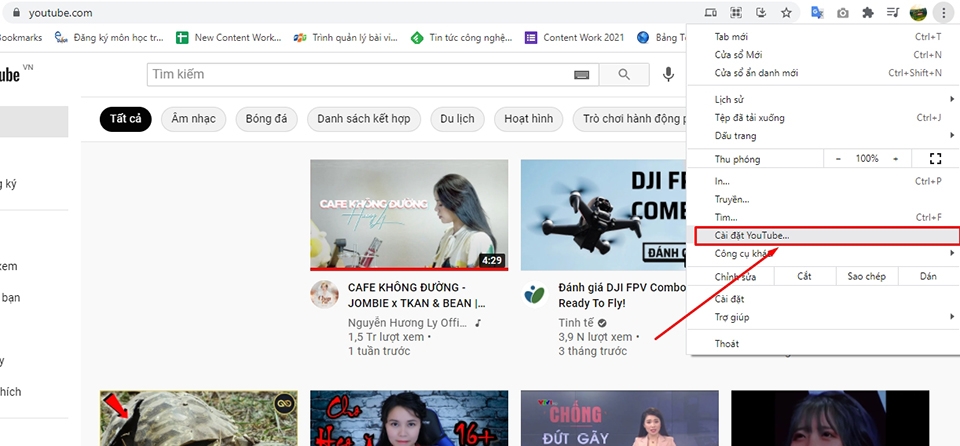Select the 'Du lịch' filter chip
This screenshot has height=446, width=960.
pos(457,119)
